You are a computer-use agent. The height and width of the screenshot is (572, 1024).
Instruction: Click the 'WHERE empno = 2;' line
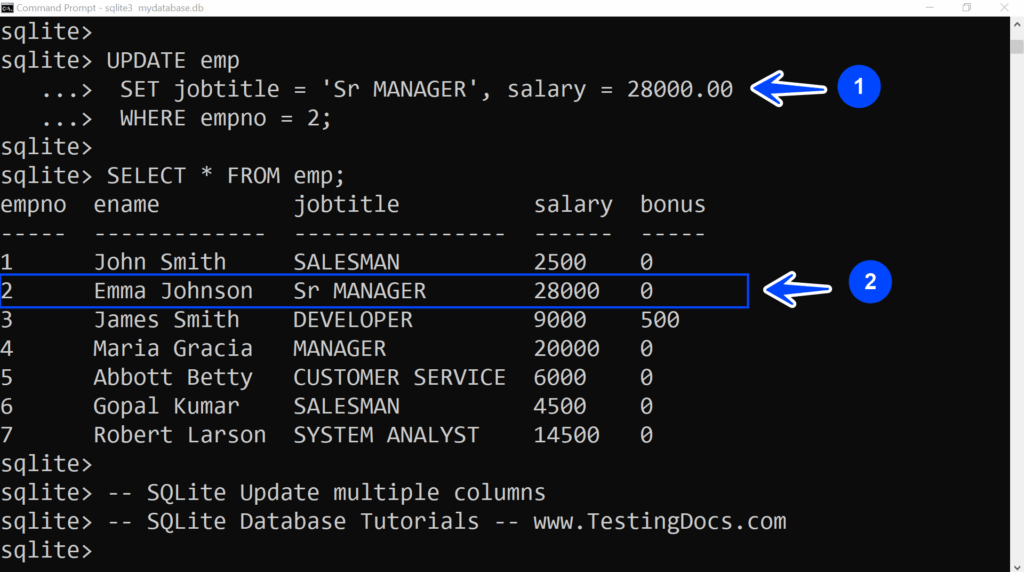225,118
